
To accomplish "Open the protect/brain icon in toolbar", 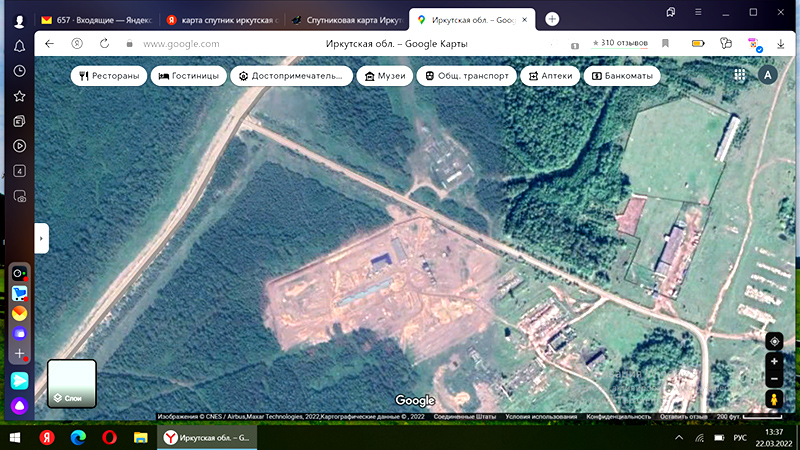I will 726,44.
